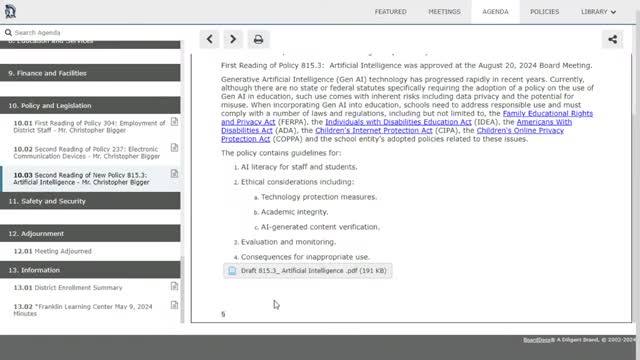Expand section 11. Safety and Security
The height and width of the screenshot is (360, 640).
pyautogui.click(x=90, y=201)
